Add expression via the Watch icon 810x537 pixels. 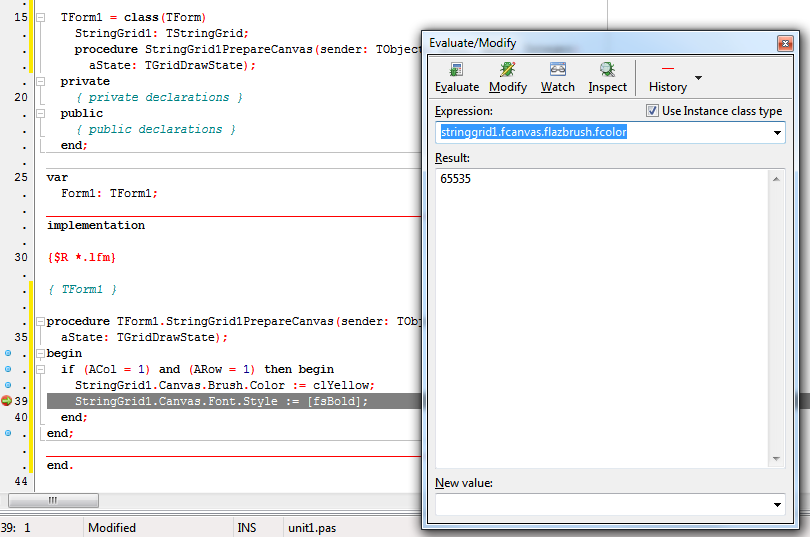(558, 71)
